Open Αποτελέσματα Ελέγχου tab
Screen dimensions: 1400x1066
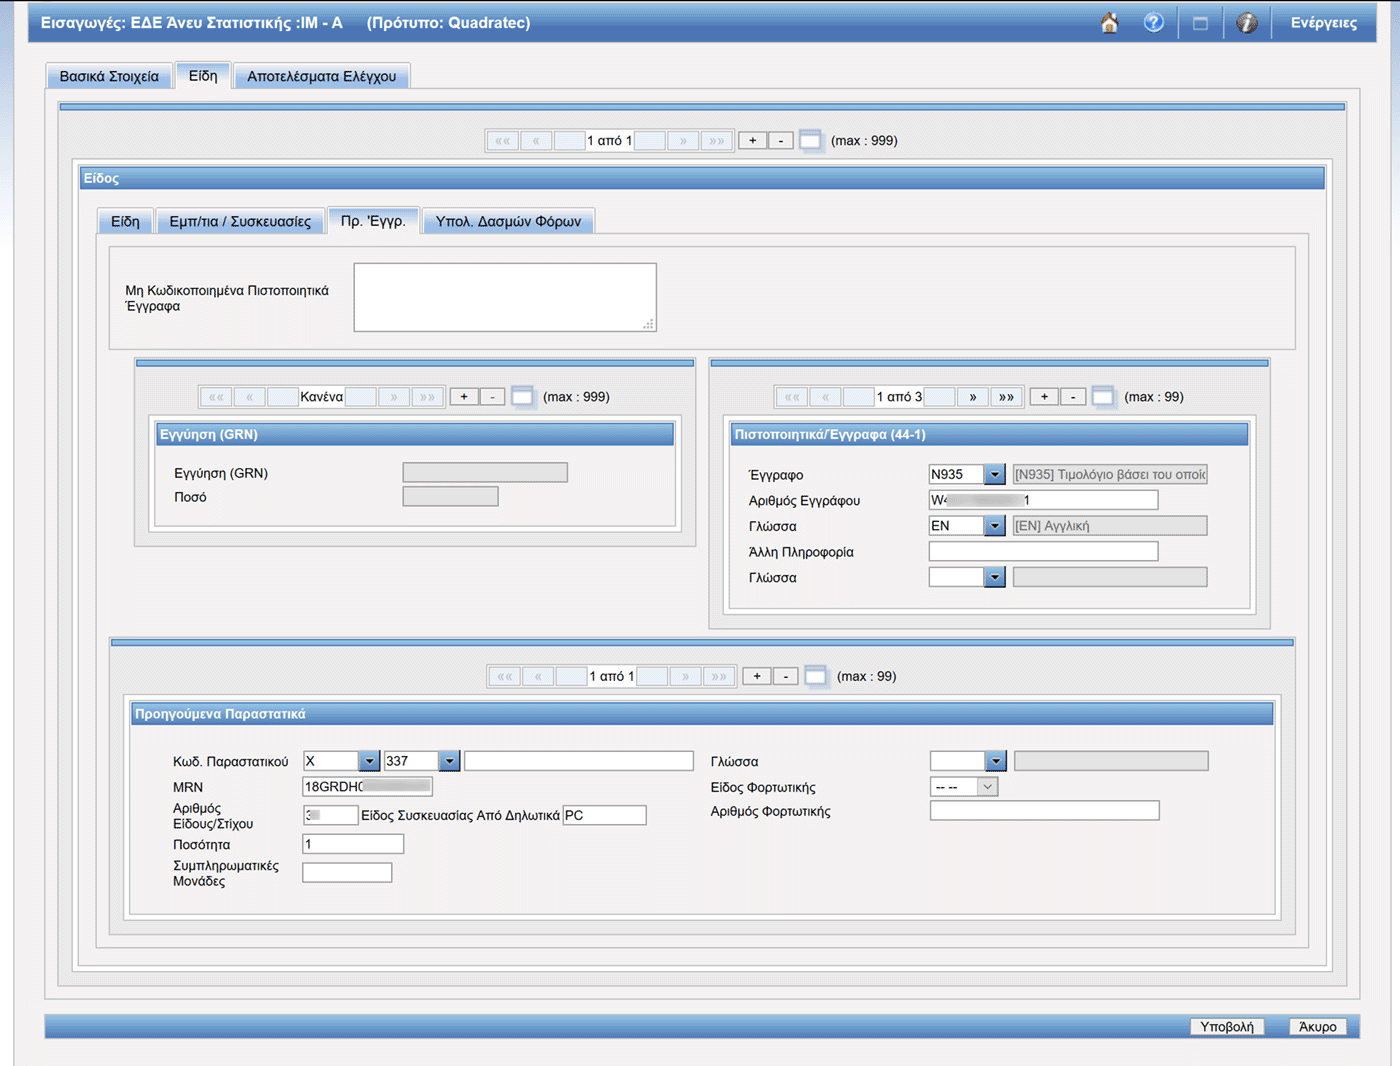coord(322,76)
